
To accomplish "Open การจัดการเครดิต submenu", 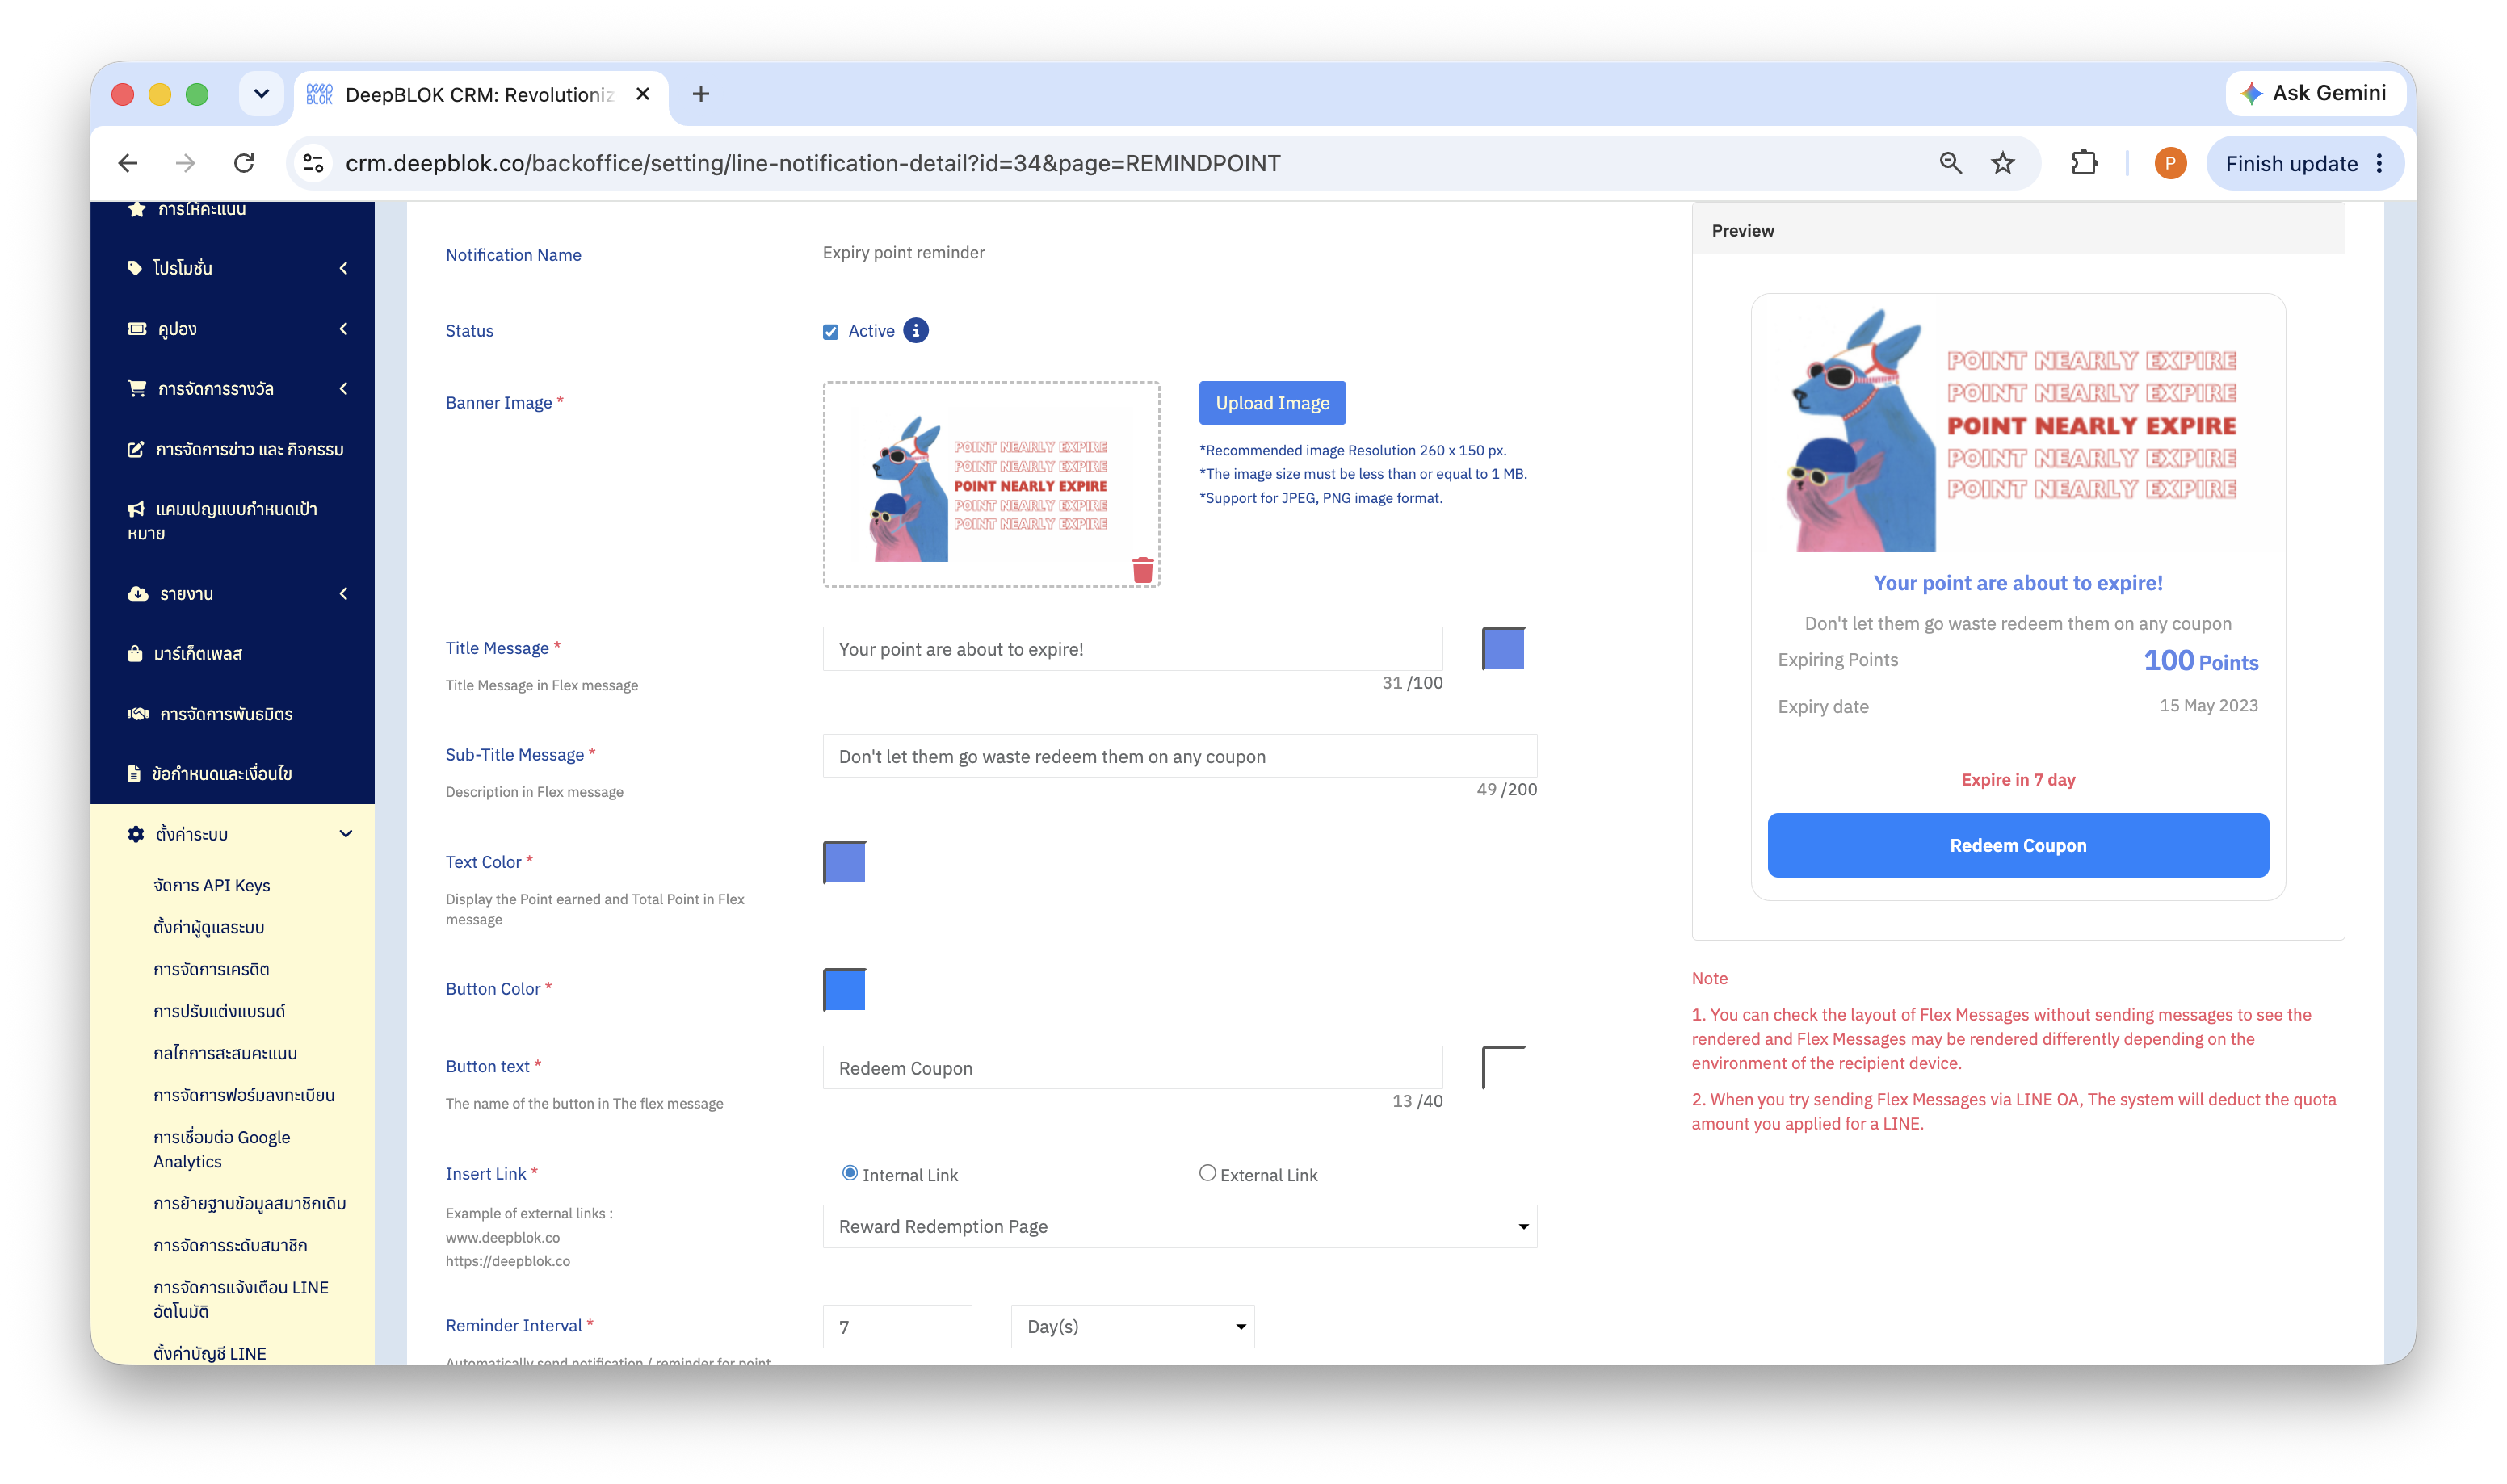I will tap(211, 969).
